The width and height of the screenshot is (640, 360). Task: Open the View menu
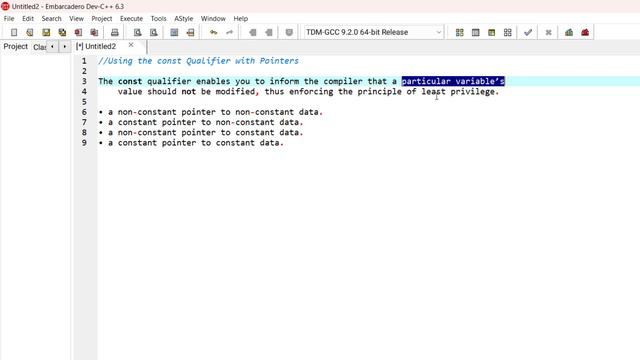tap(76, 18)
